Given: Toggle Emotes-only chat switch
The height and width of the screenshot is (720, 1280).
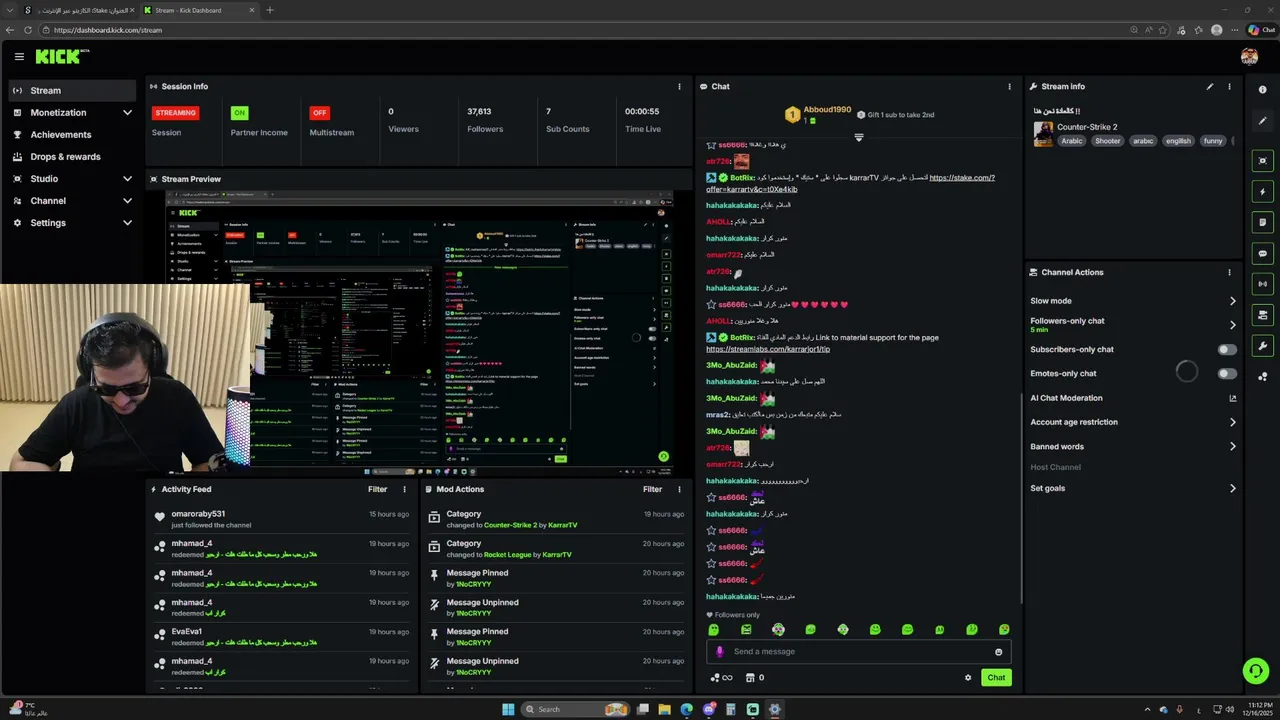Looking at the screenshot, I should click(1227, 373).
